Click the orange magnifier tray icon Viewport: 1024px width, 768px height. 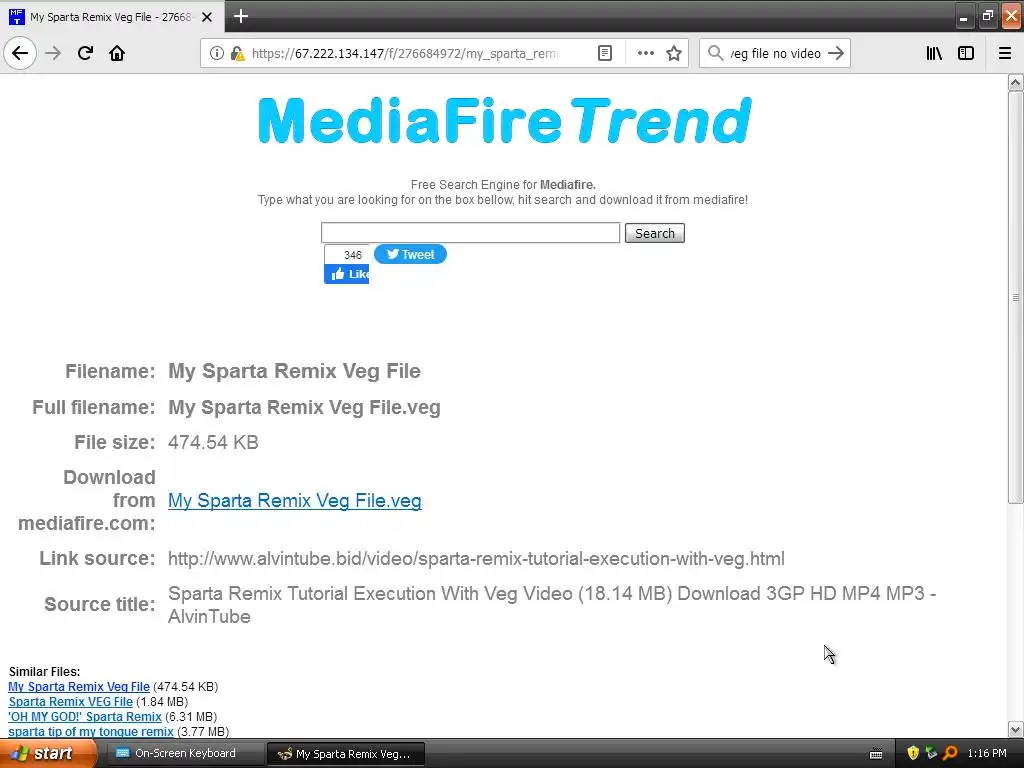[x=950, y=753]
